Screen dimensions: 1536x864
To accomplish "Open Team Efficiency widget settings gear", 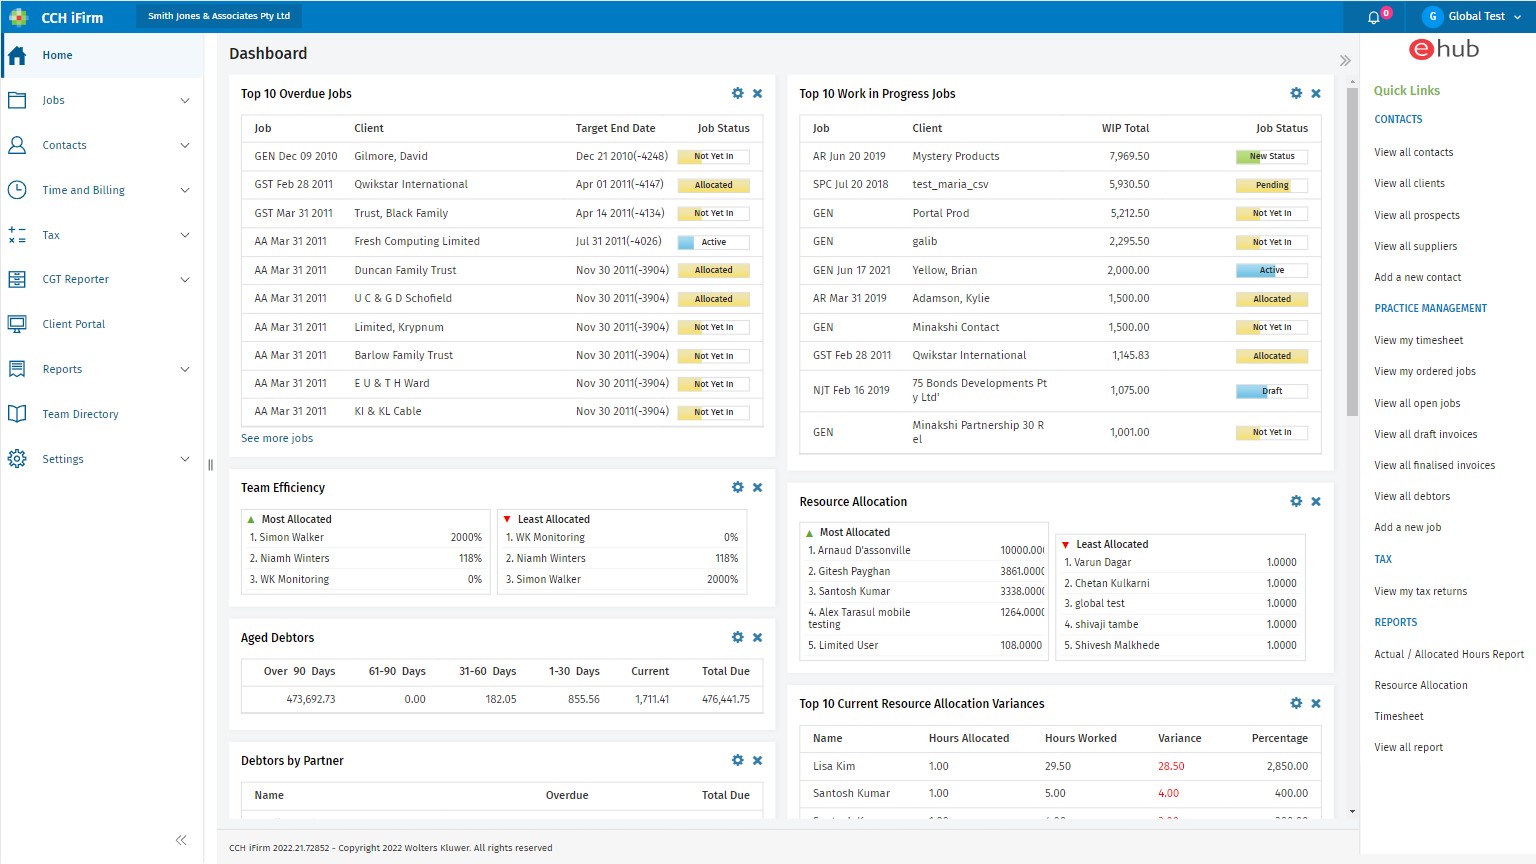I will click(737, 487).
